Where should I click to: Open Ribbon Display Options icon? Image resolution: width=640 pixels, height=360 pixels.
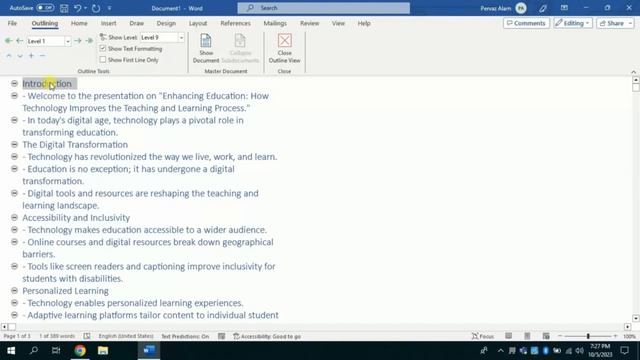[564, 8]
